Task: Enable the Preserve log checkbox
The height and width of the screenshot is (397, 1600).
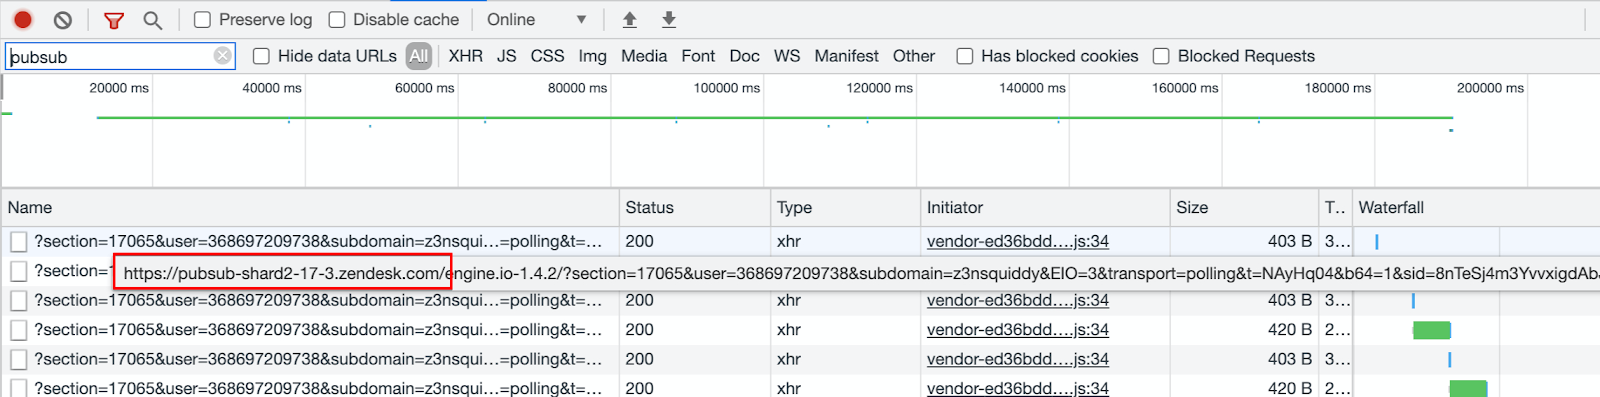Action: click(x=202, y=19)
